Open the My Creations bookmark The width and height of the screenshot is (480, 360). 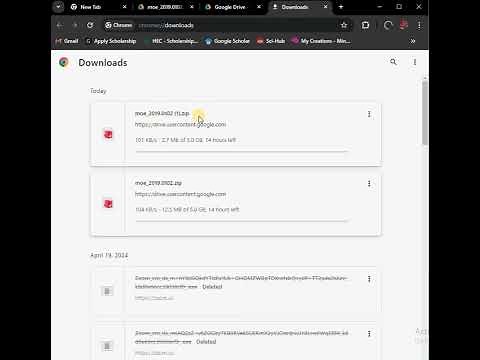[321, 41]
